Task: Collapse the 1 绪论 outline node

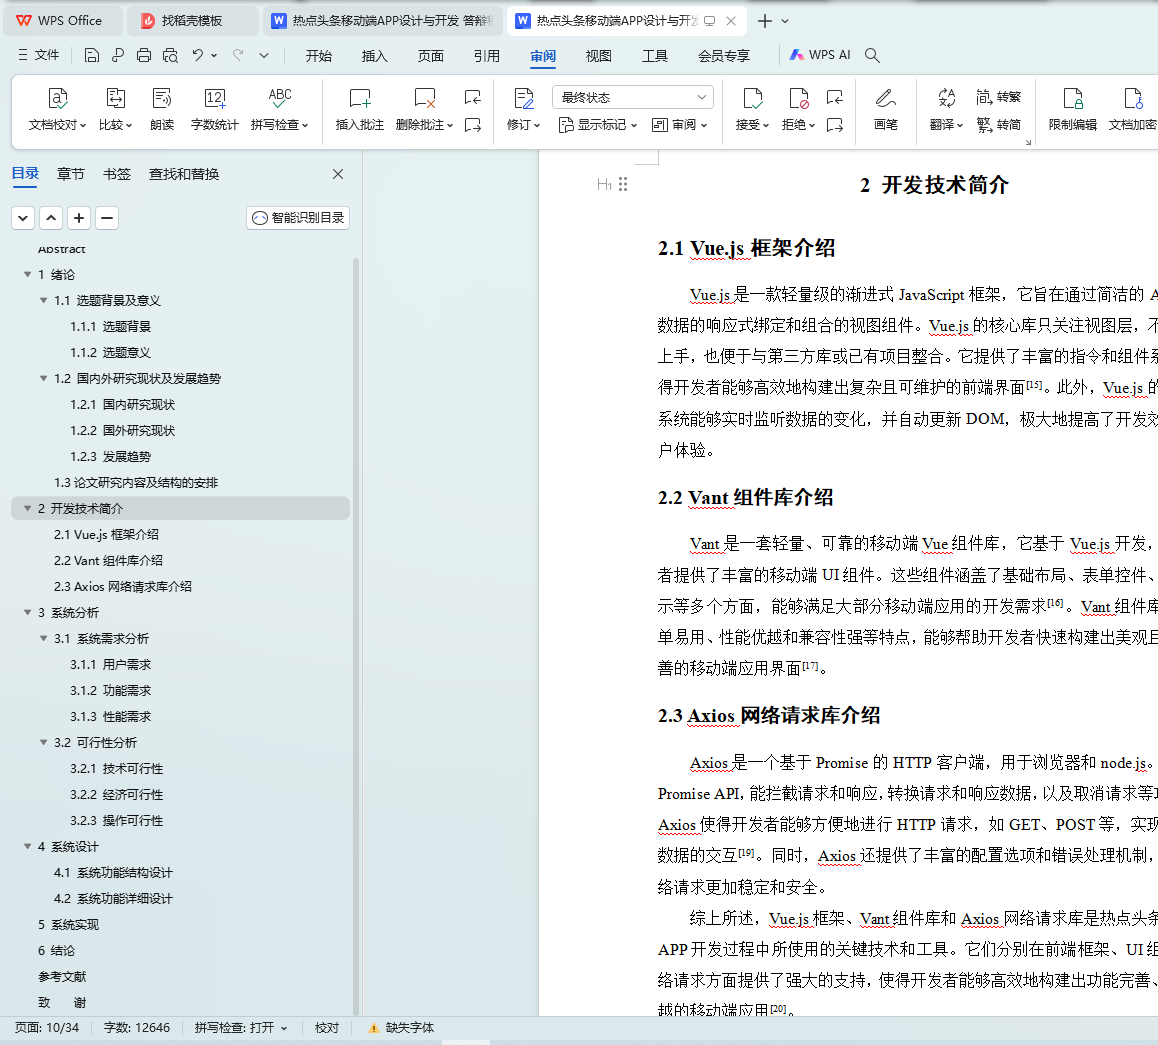Action: click(x=27, y=274)
